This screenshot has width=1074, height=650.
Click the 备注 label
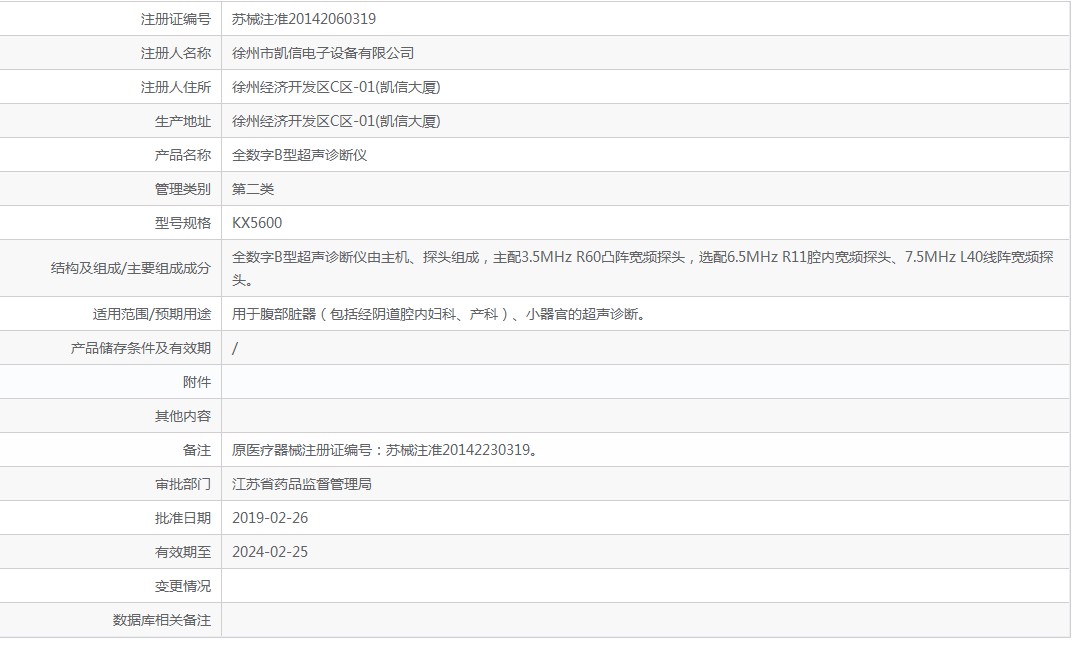pos(197,451)
